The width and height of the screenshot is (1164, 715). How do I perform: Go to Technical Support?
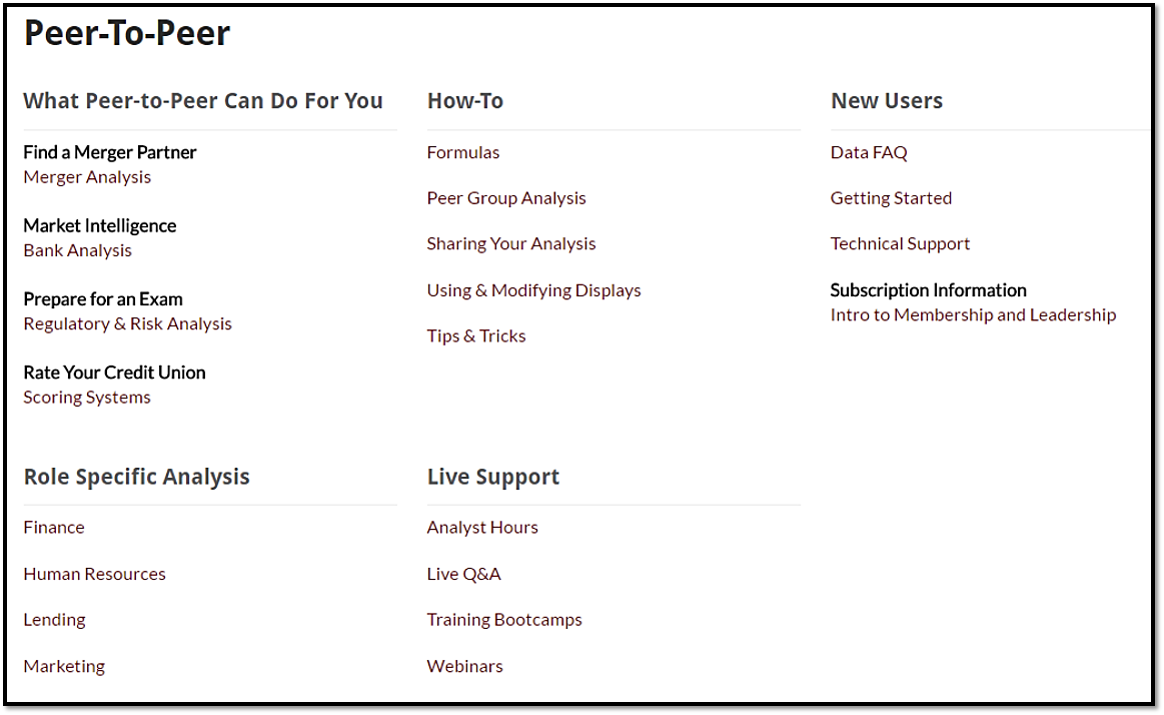tap(900, 244)
